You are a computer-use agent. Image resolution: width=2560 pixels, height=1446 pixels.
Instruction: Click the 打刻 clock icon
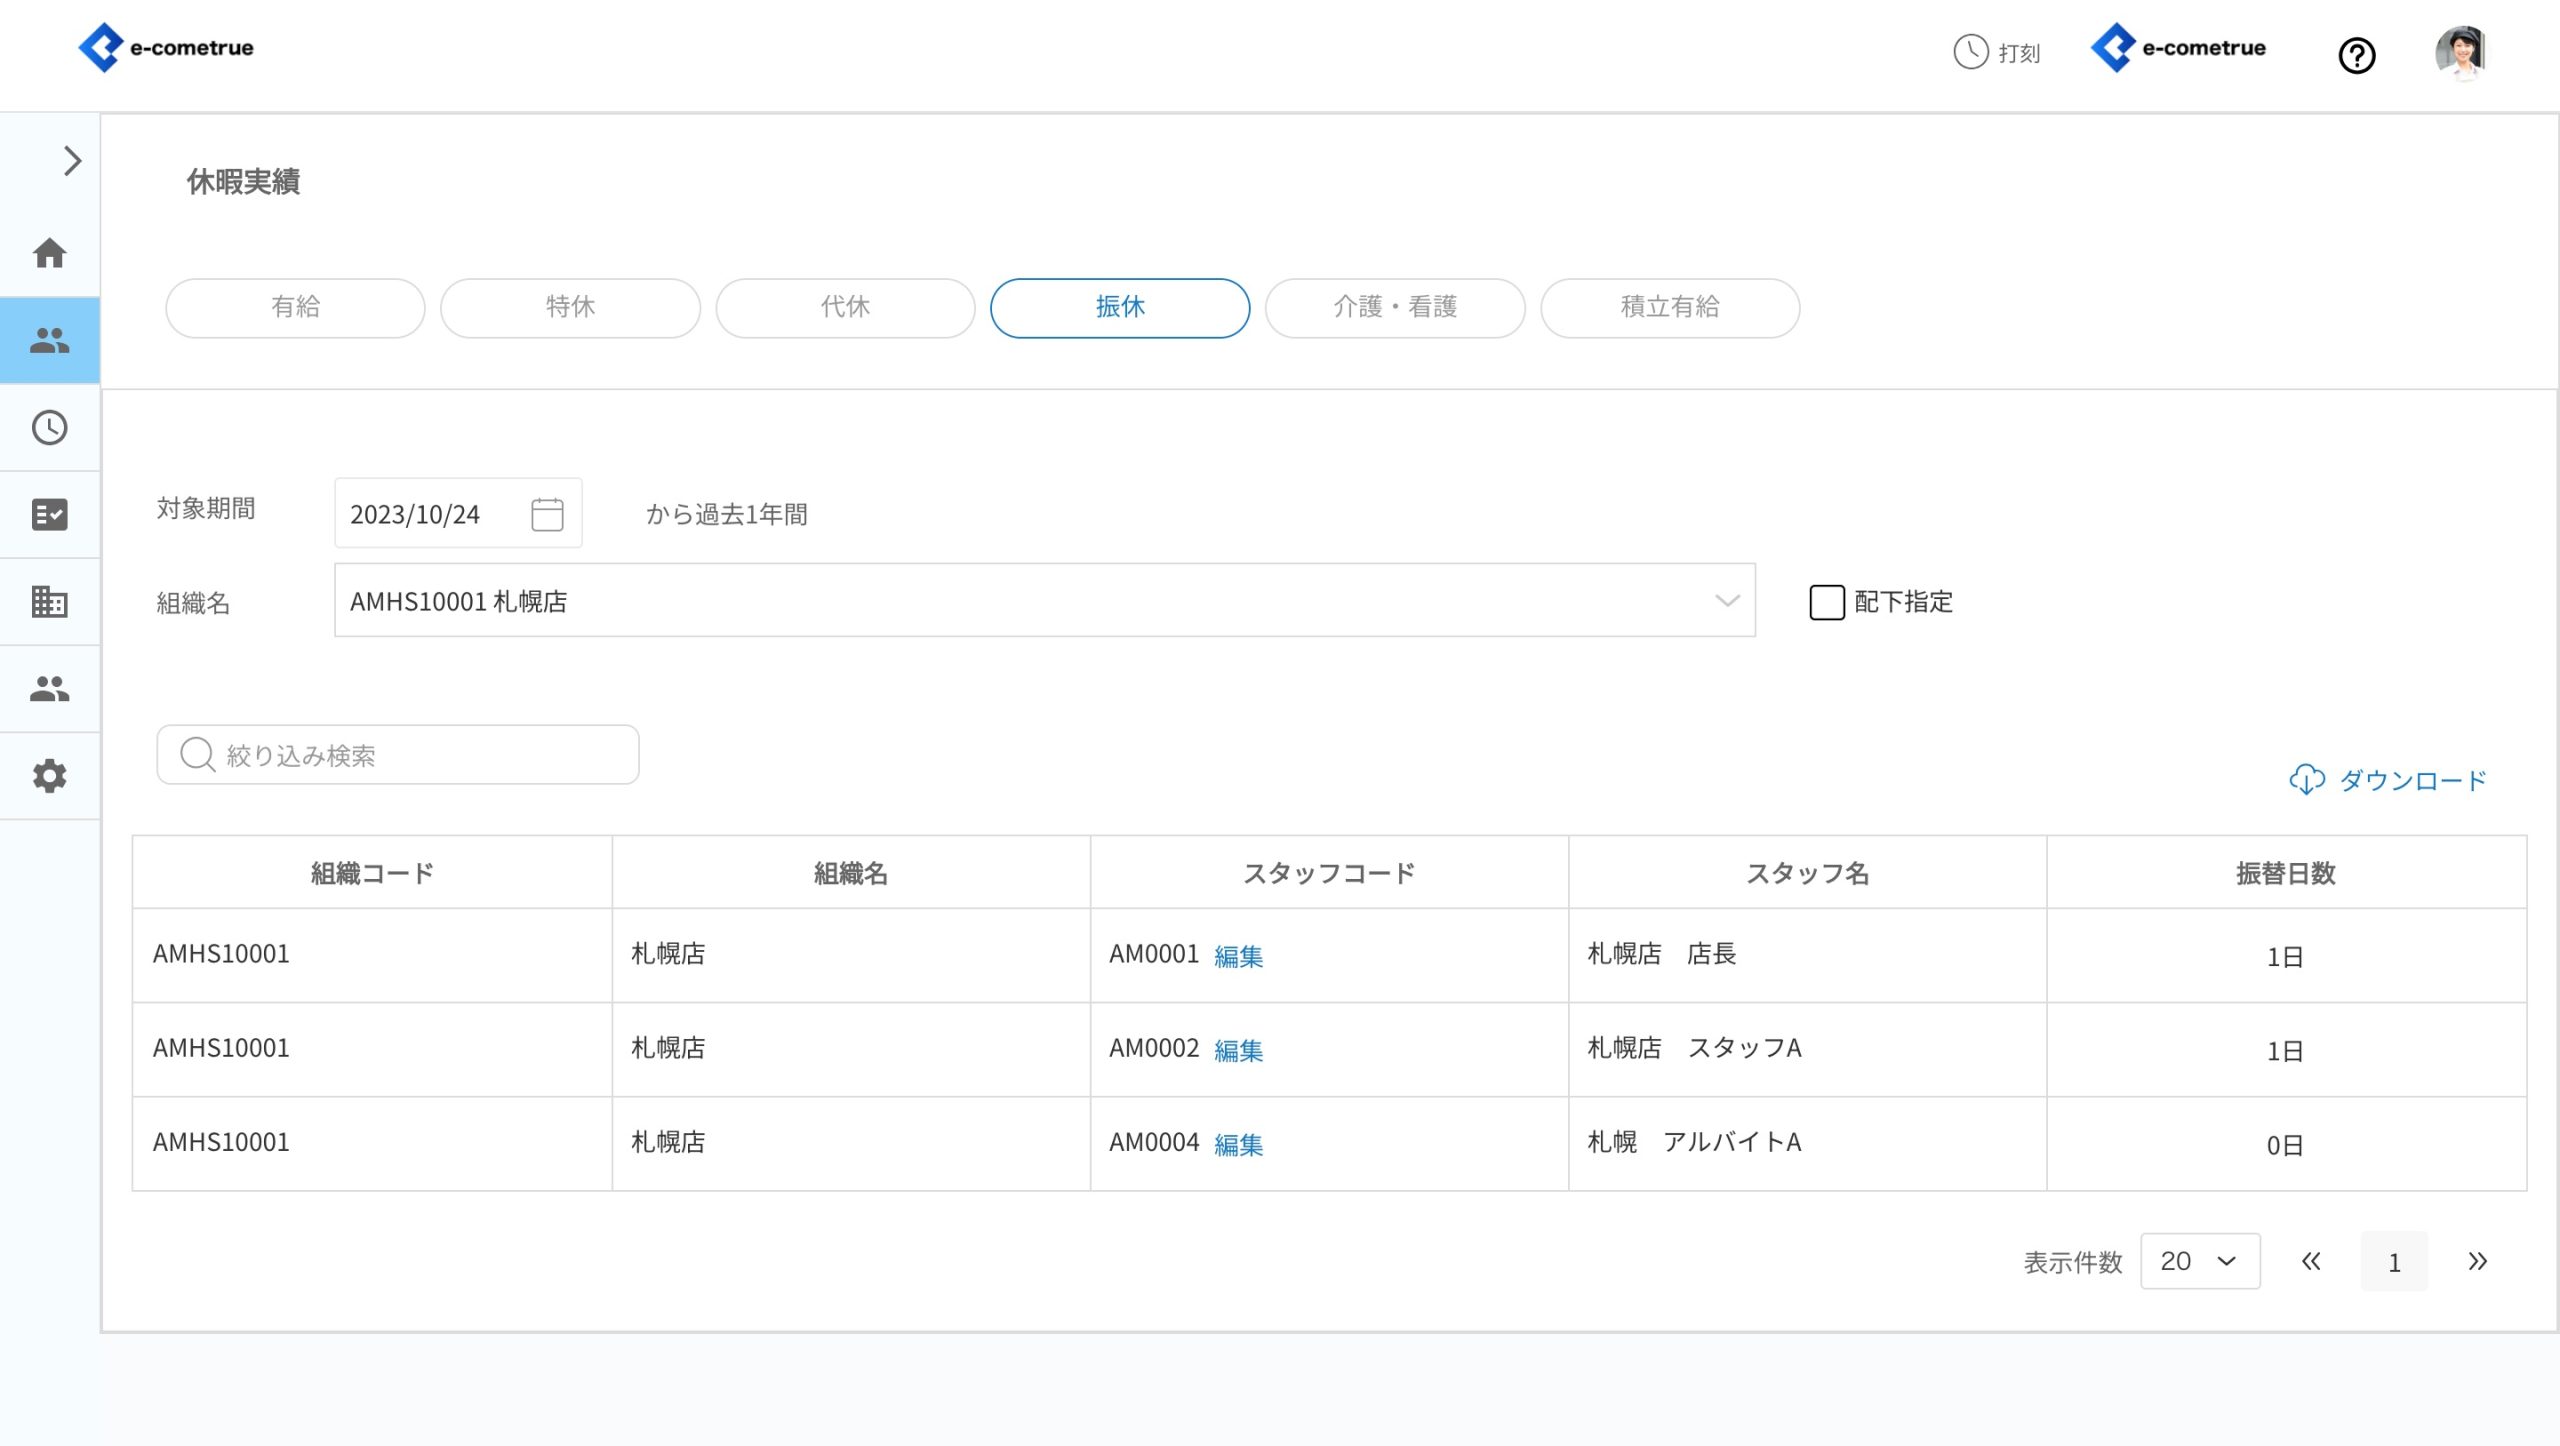tap(1970, 52)
